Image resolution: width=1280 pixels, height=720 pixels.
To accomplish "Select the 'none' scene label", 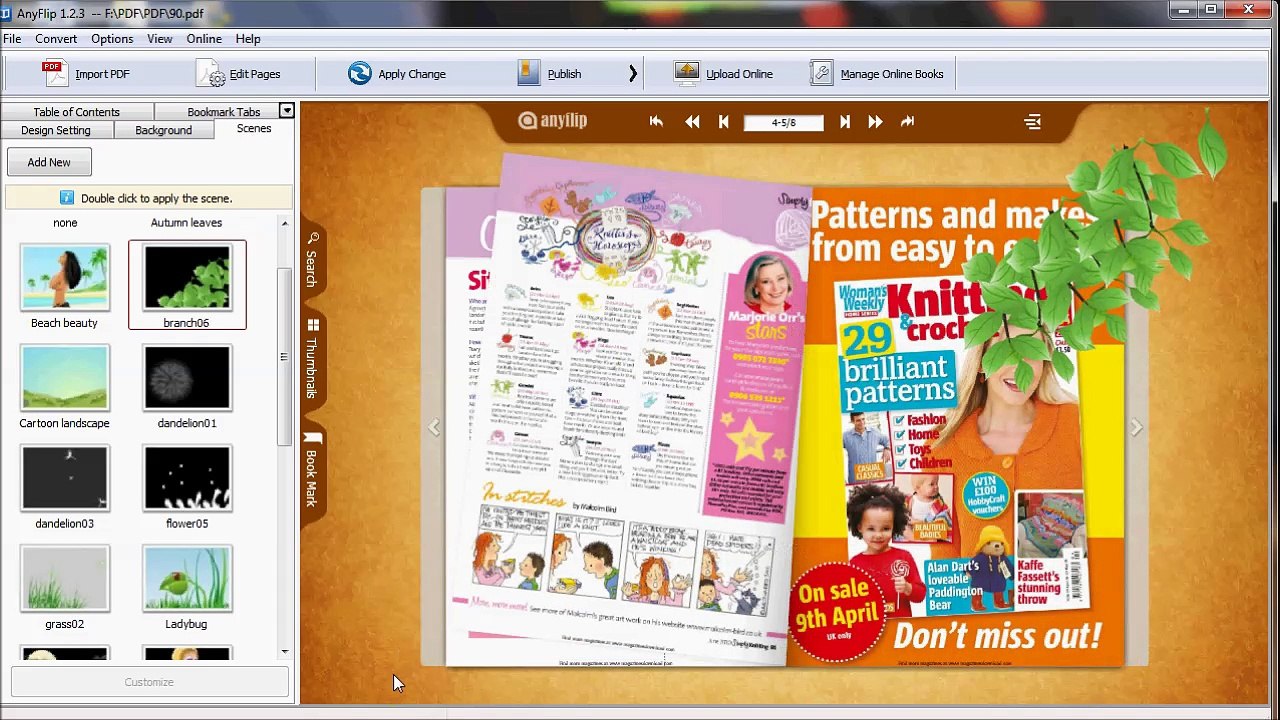I will coord(65,223).
